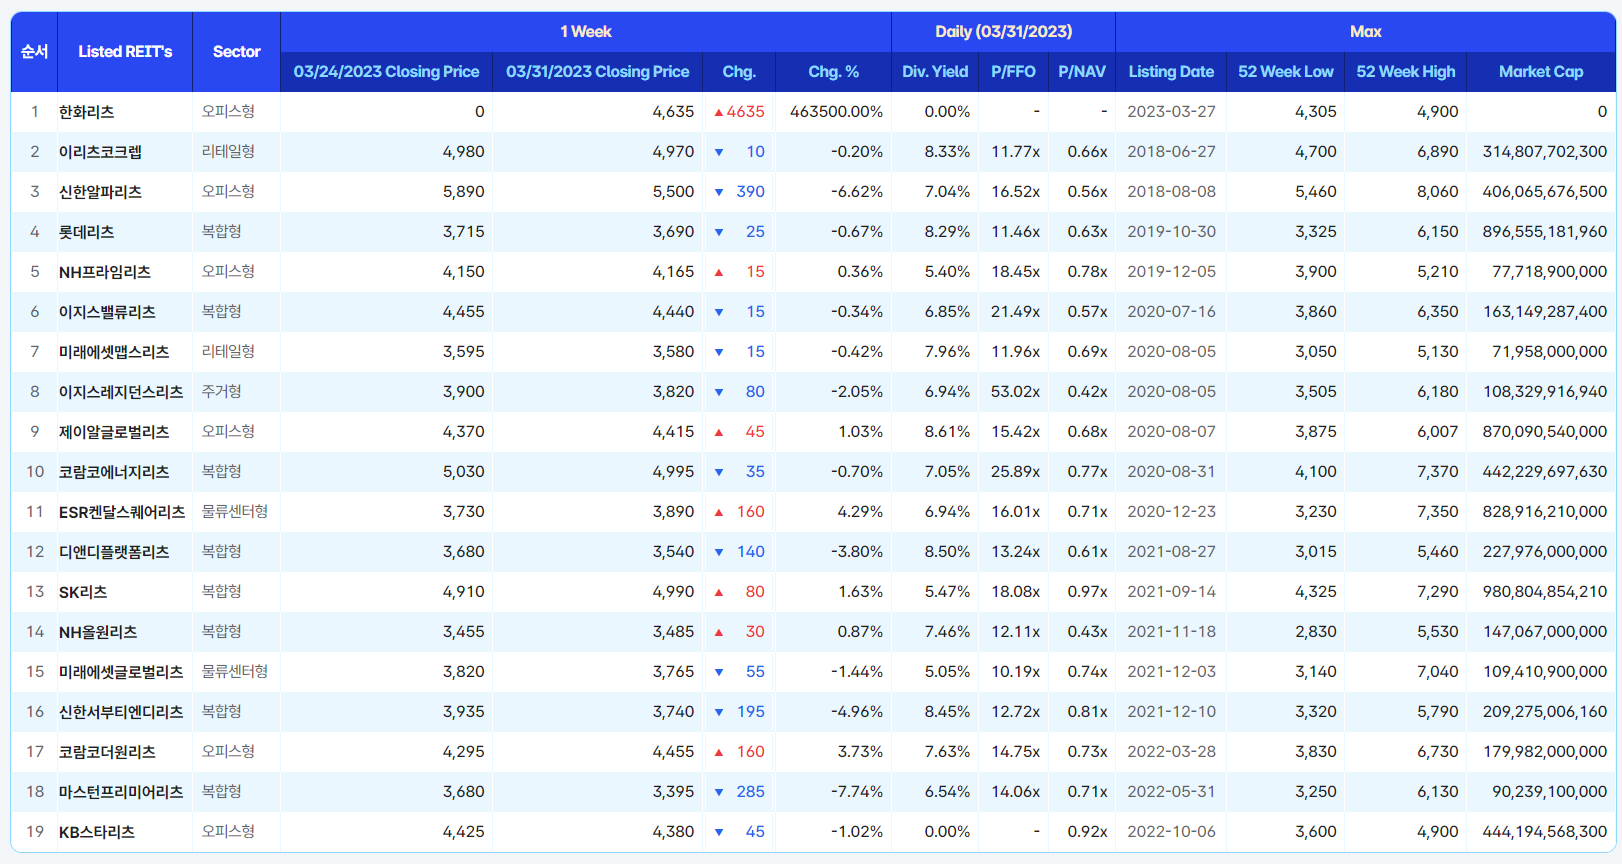Screen dimensions: 1622x864
Task: Click the blue down arrow in 디앤디플랫폼리츠 row
Action: pos(719,552)
